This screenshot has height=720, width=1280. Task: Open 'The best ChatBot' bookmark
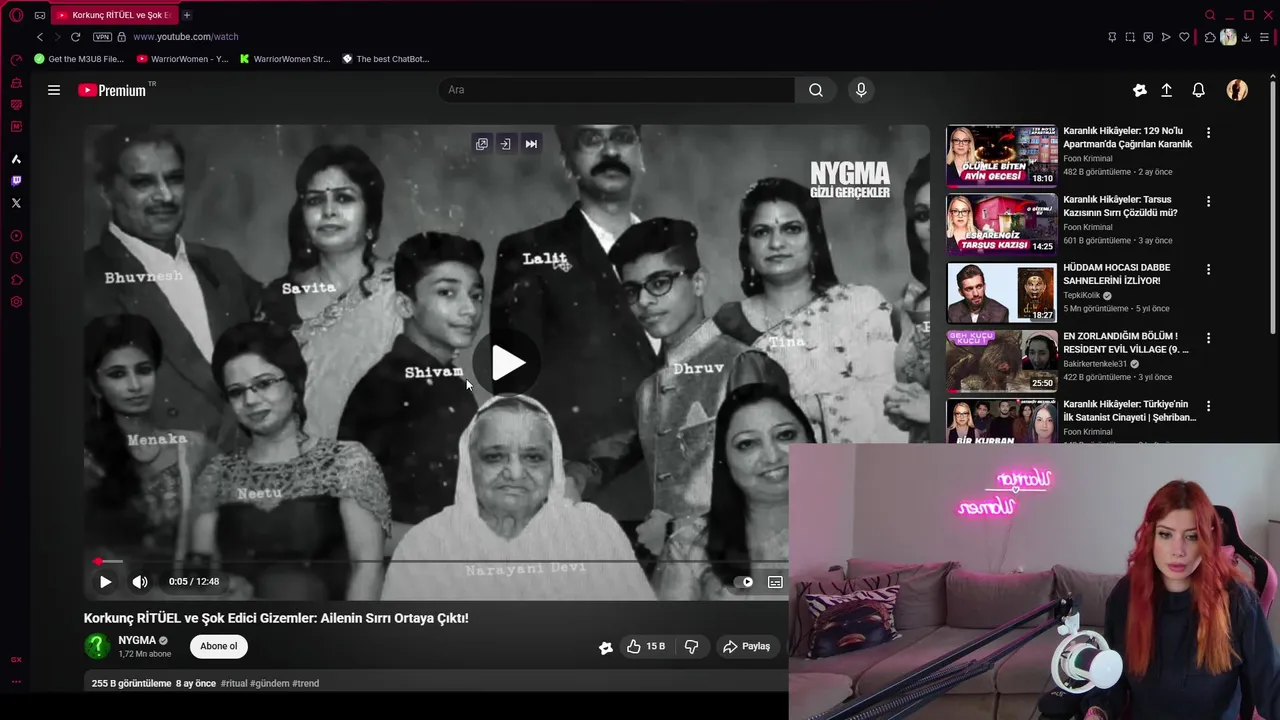coord(386,59)
